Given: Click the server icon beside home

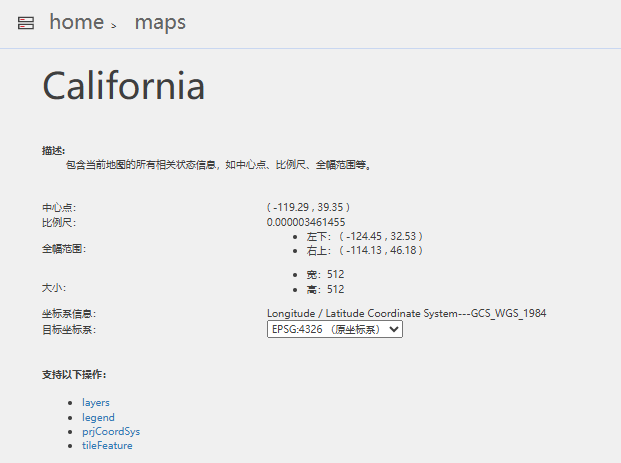Looking at the screenshot, I should pyautogui.click(x=26, y=23).
